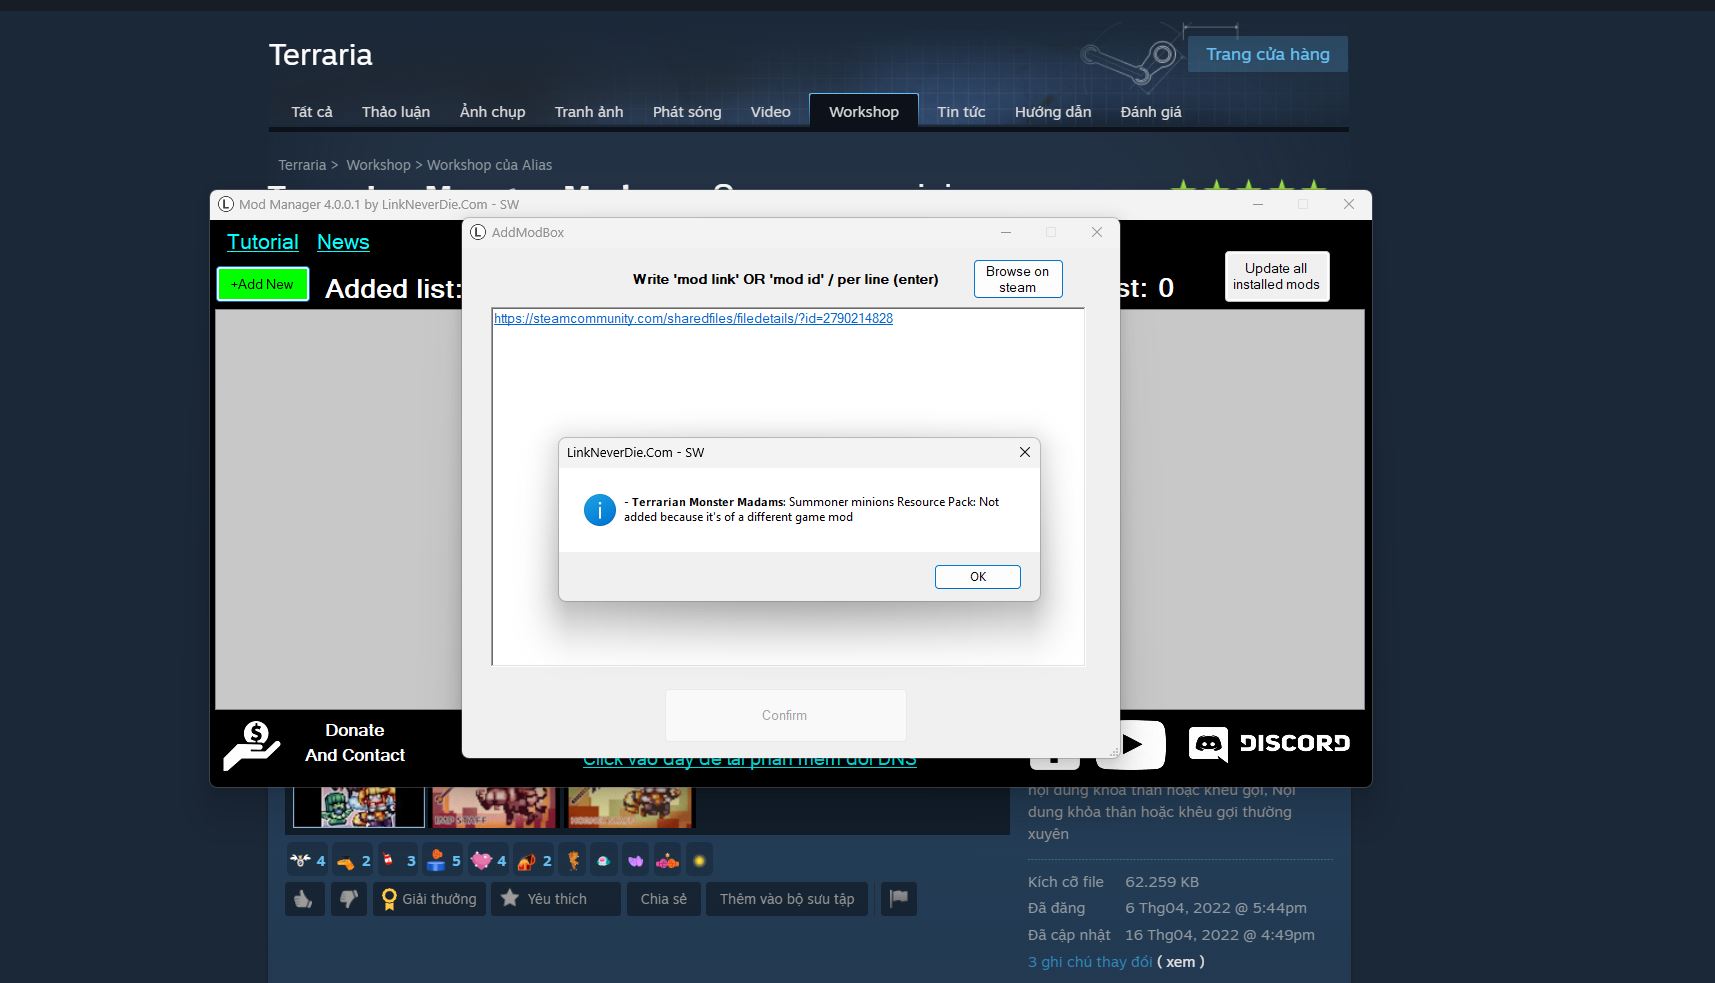
Task: Open the News link
Action: [x=343, y=242]
